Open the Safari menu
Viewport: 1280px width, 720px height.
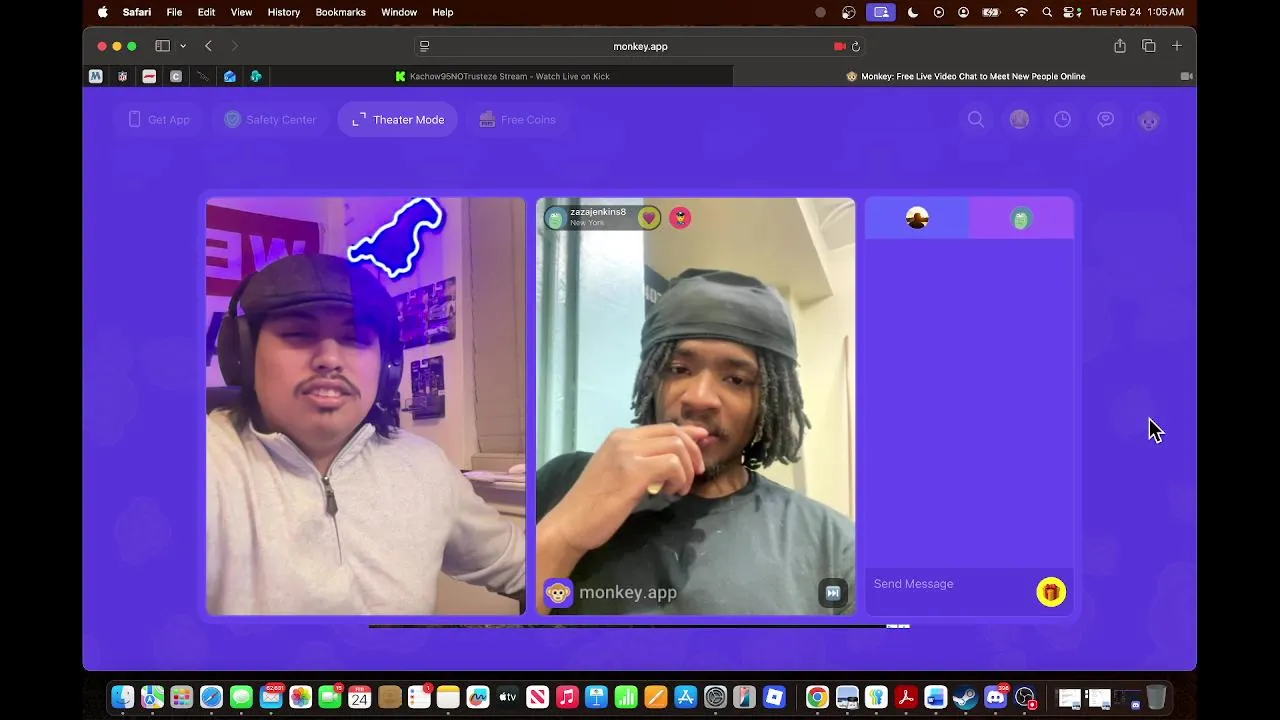[x=137, y=12]
